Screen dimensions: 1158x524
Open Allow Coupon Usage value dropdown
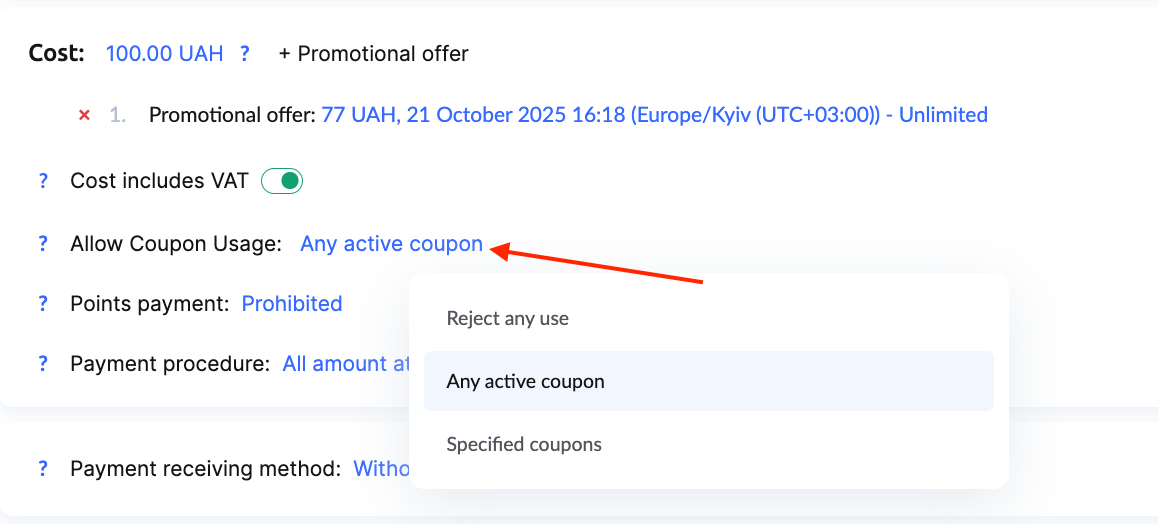click(x=391, y=243)
